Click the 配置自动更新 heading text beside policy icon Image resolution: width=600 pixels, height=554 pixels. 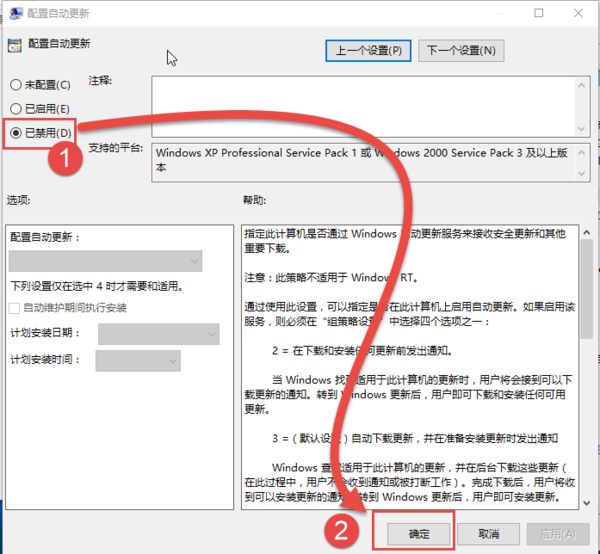pos(59,44)
